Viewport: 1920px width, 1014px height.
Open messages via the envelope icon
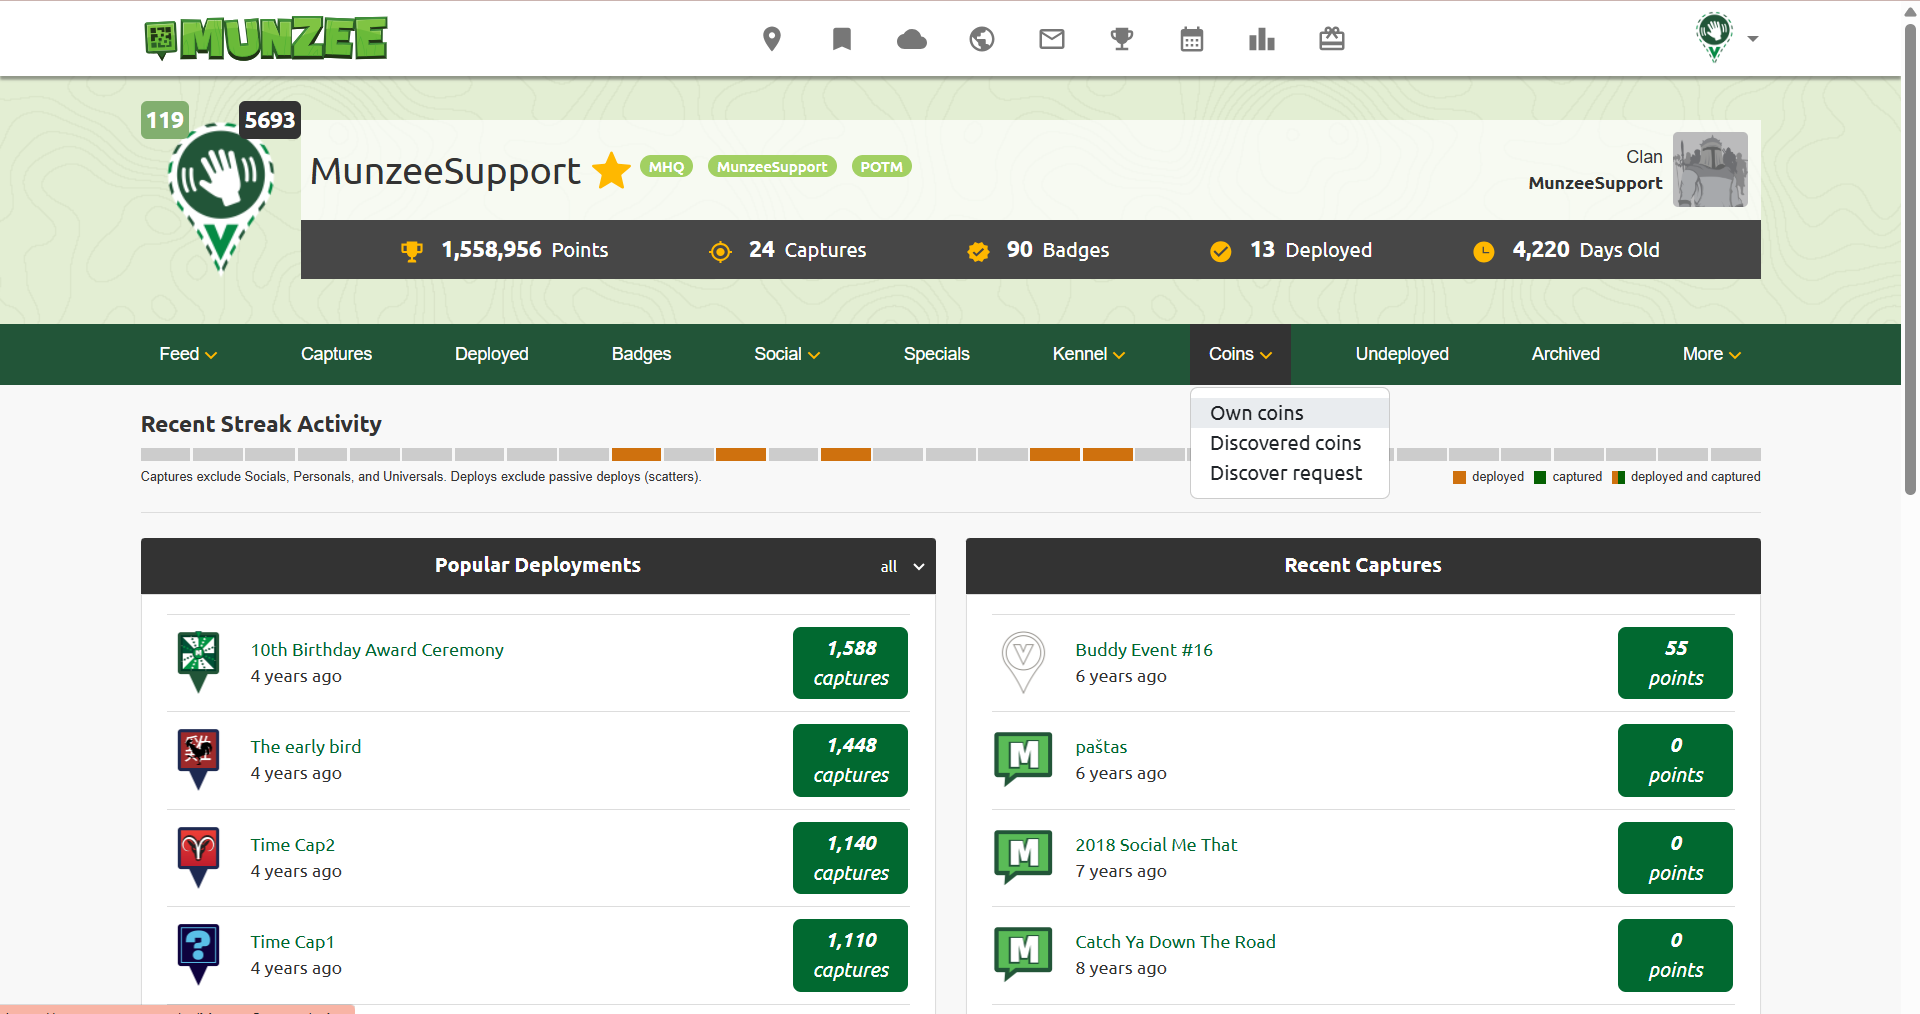click(x=1051, y=39)
